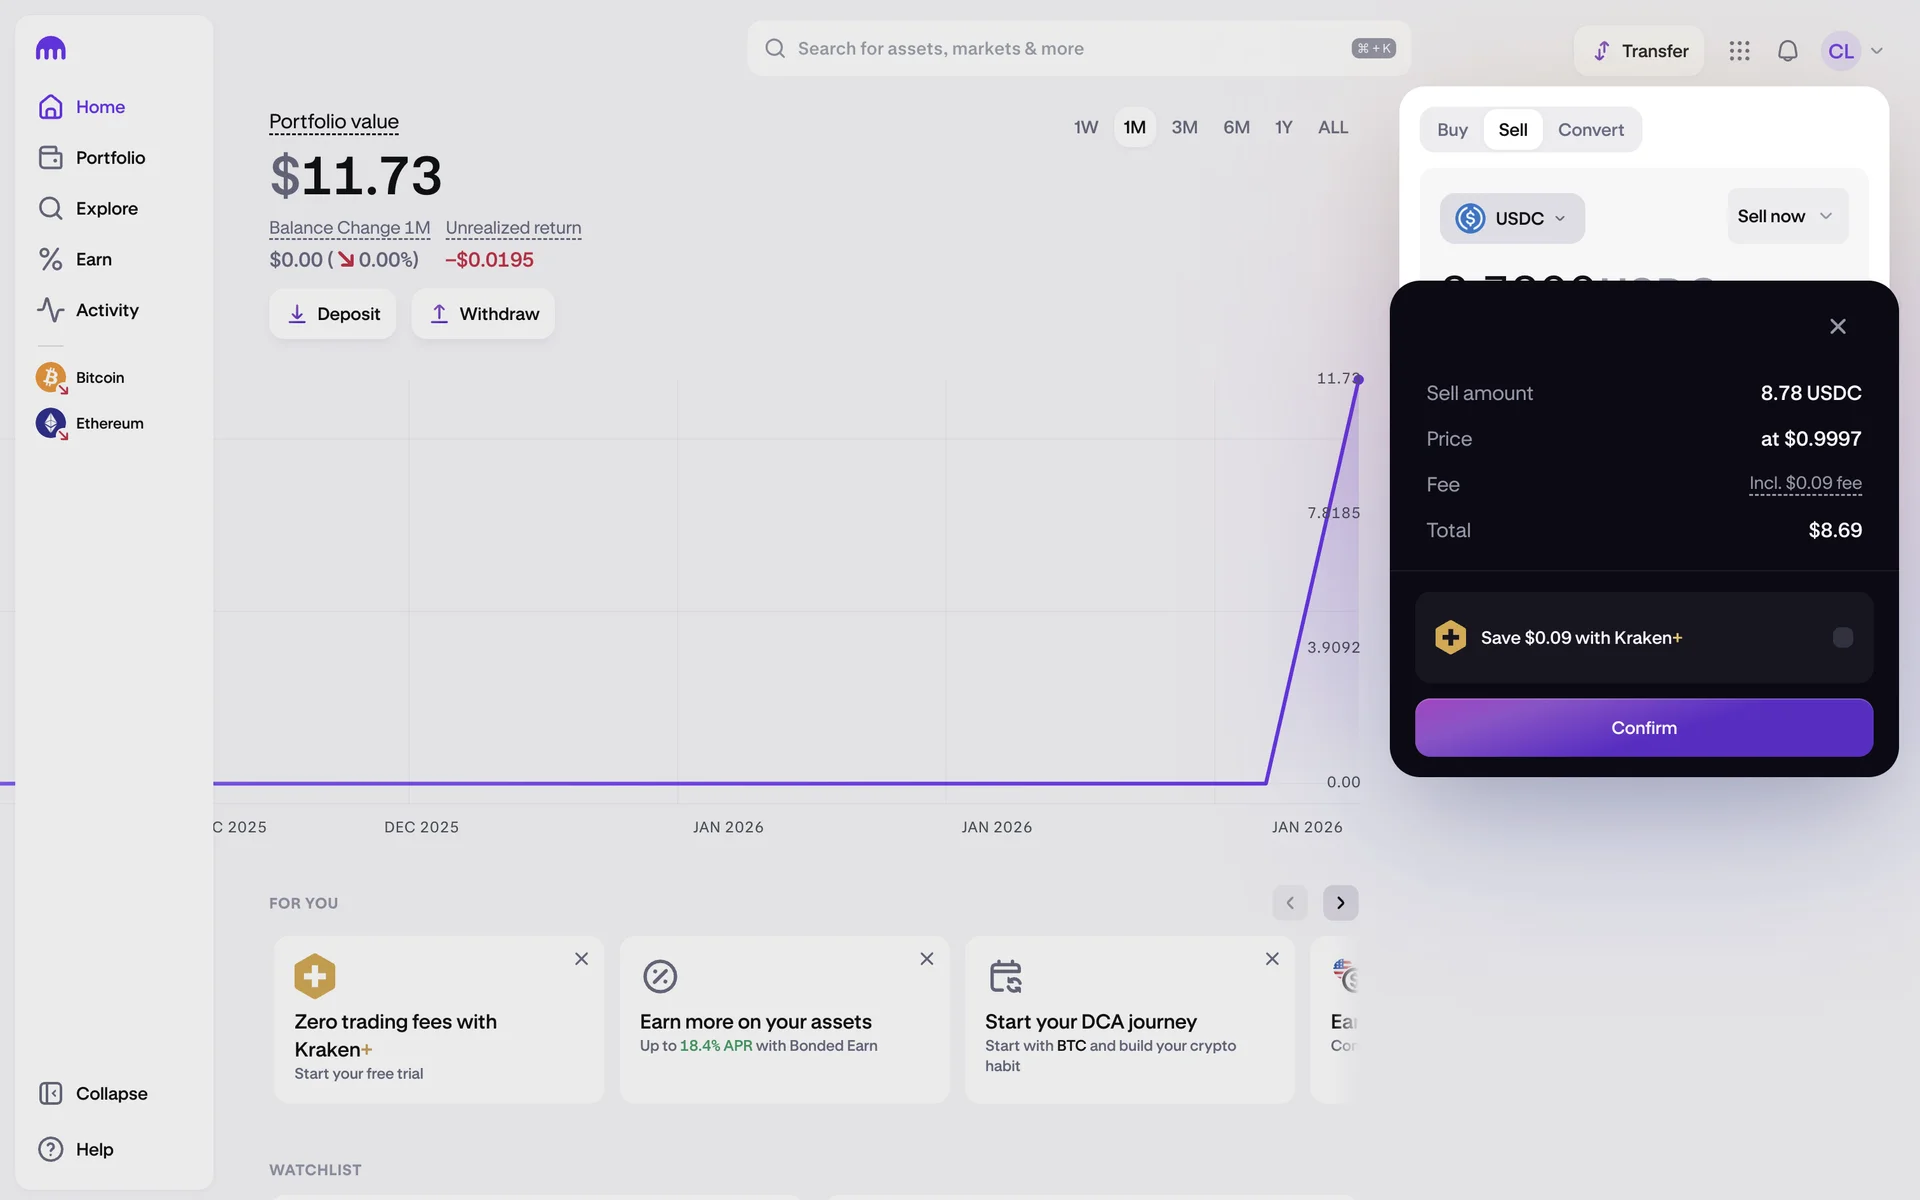
Task: Open the Earn section
Action: click(x=93, y=260)
